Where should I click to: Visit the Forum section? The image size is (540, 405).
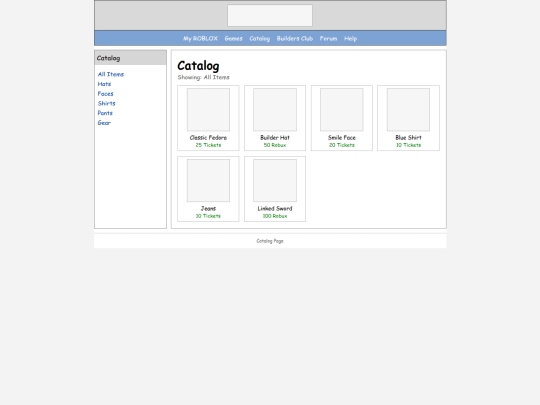[328, 39]
